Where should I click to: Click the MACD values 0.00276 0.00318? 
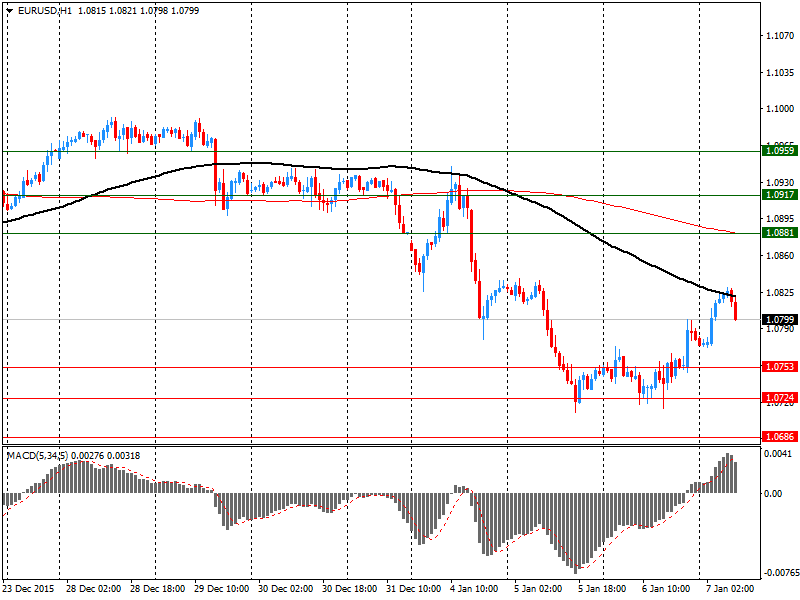(106, 456)
